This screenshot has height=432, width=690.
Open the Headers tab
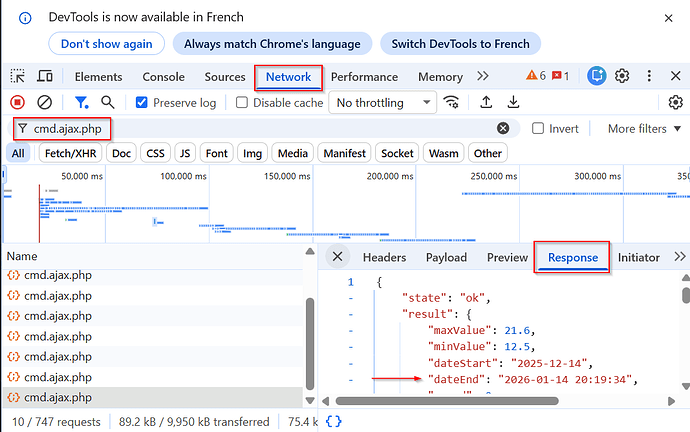tap(384, 257)
